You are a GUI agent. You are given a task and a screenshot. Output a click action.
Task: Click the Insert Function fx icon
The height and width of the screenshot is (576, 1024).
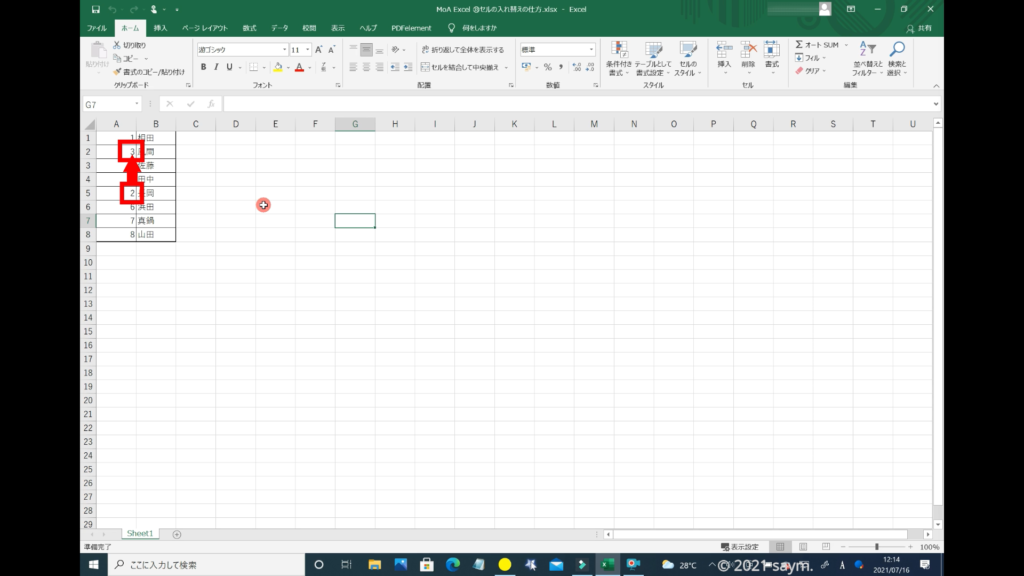click(211, 104)
